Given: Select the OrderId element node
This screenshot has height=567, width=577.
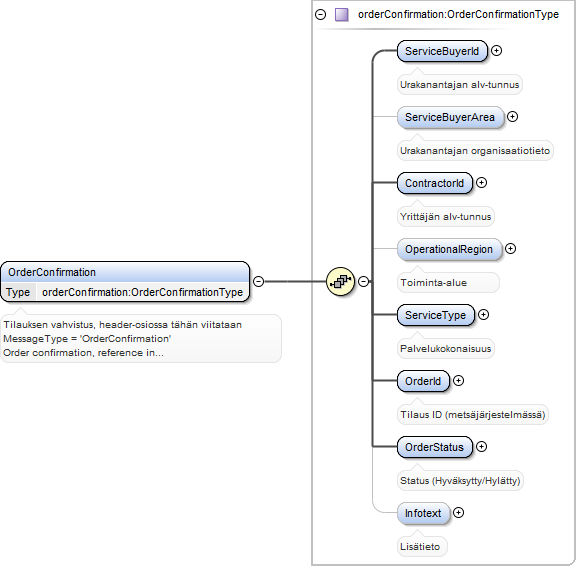Looking at the screenshot, I should (423, 381).
